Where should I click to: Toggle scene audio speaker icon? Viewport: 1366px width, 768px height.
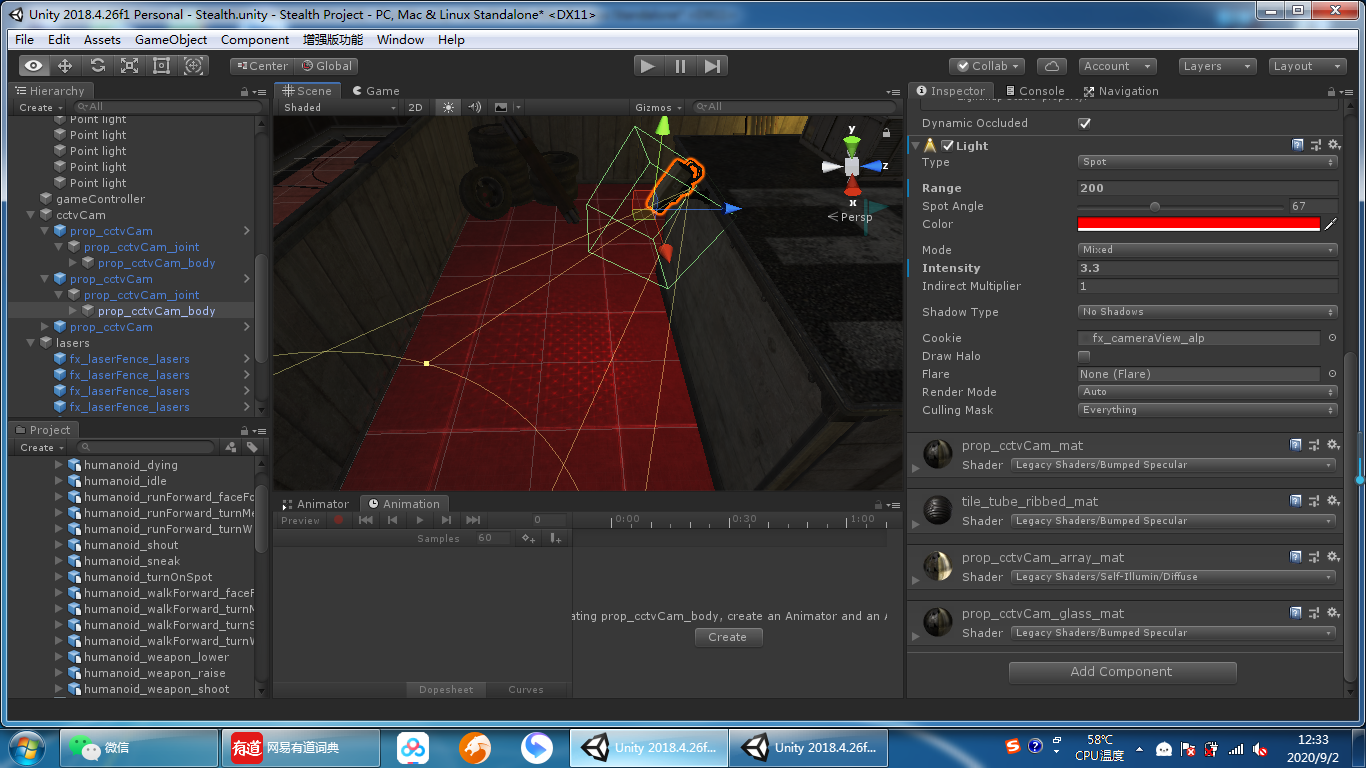click(475, 107)
